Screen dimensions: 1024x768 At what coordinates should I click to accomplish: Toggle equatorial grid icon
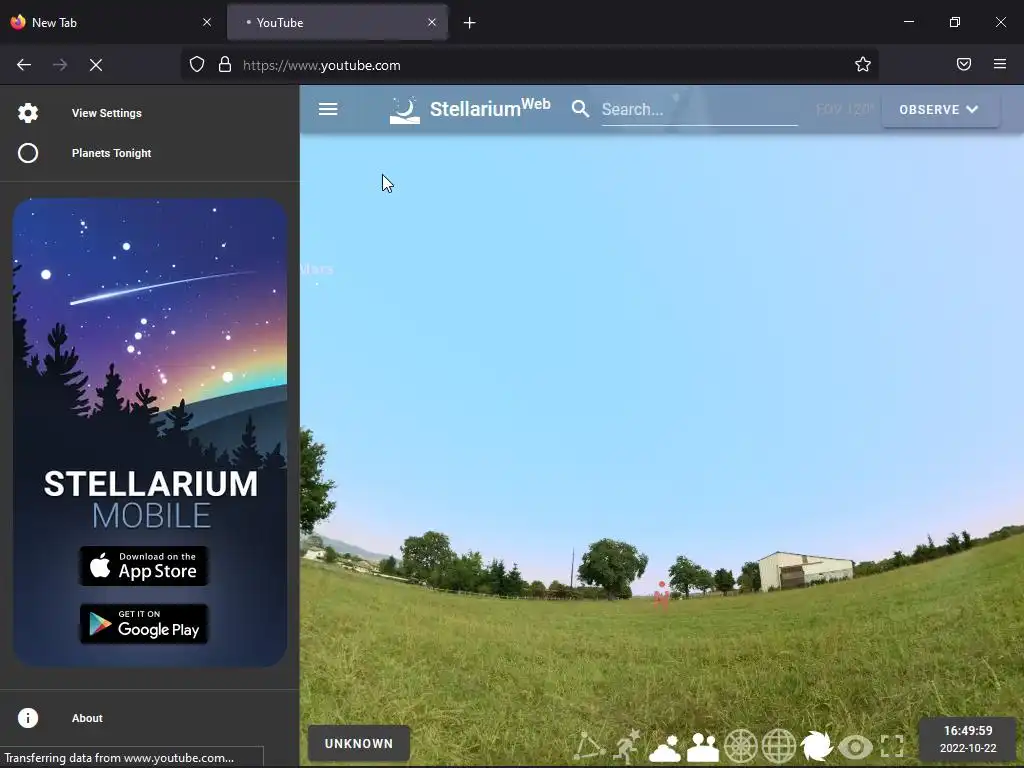pyautogui.click(x=779, y=746)
